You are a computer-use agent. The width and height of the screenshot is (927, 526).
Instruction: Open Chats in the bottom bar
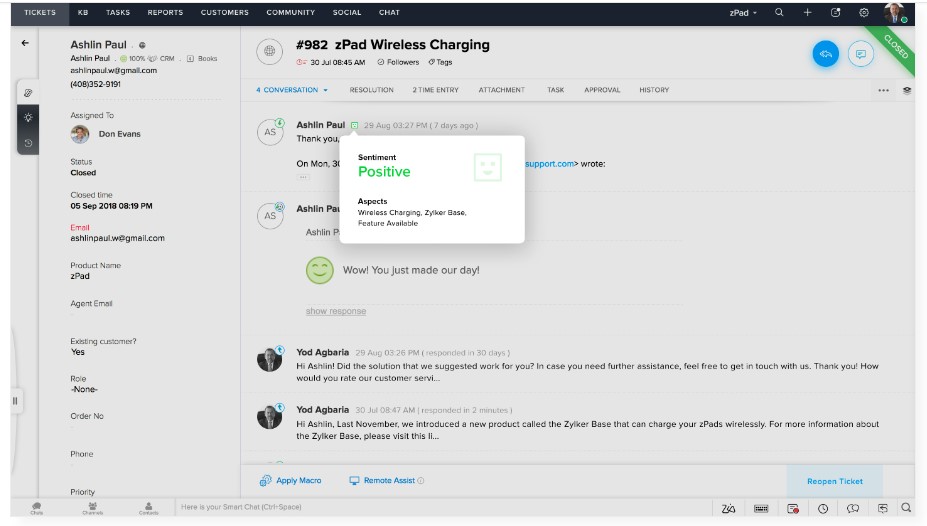pos(37,508)
